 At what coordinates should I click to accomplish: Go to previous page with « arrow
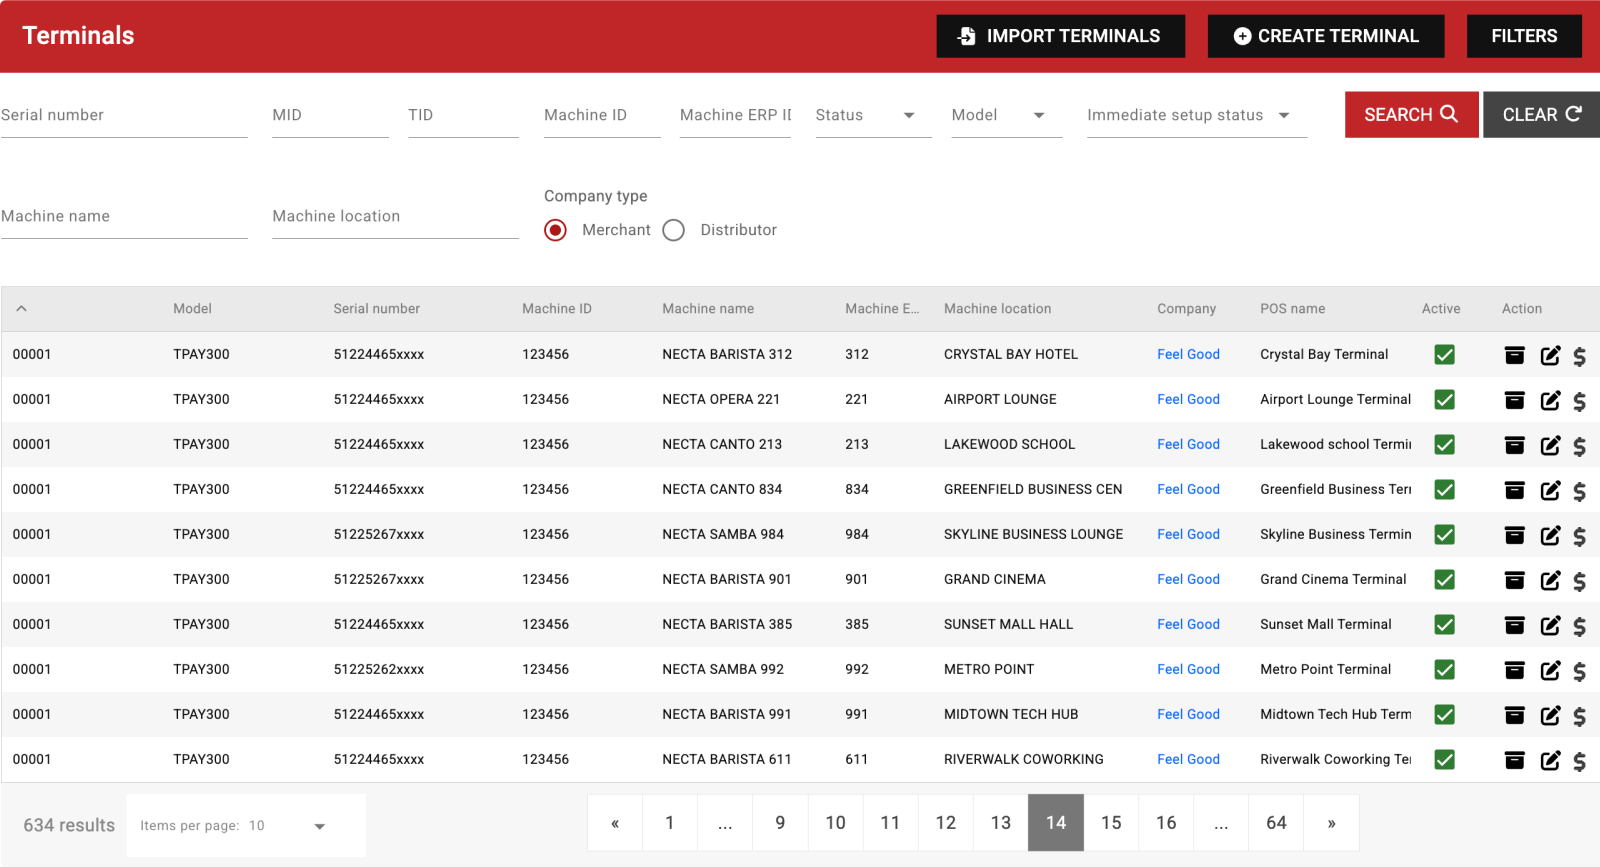pyautogui.click(x=615, y=823)
